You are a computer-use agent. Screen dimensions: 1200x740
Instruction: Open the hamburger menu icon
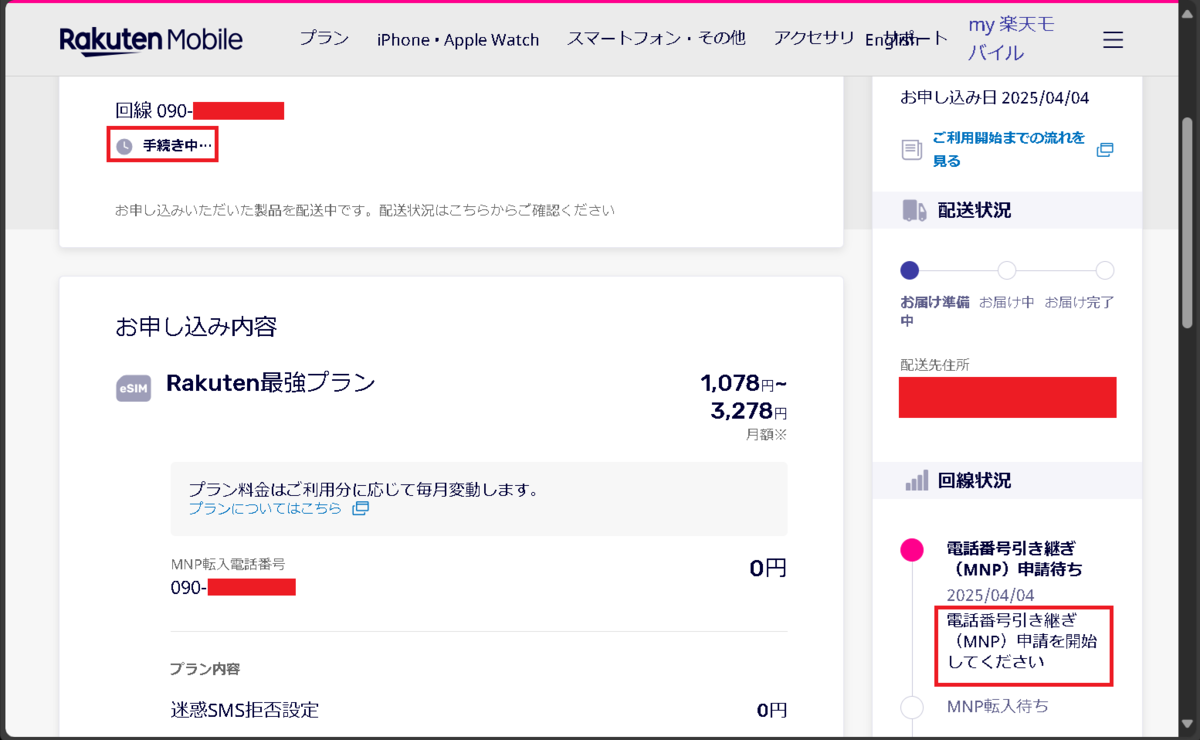(1113, 40)
